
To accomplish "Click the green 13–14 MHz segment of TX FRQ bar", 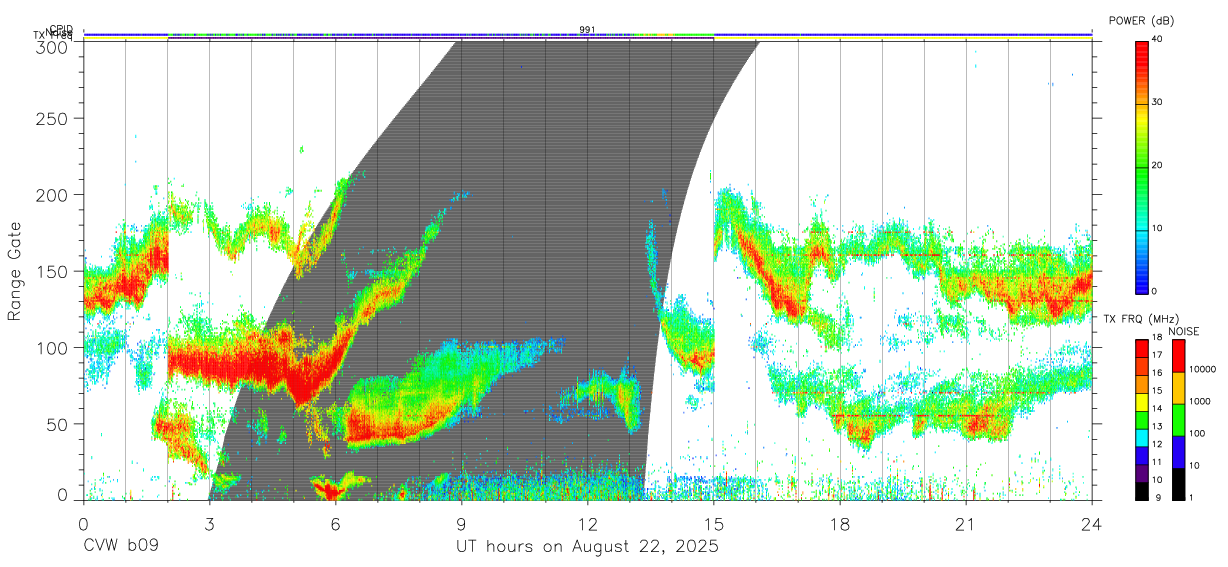I will coord(1143,419).
